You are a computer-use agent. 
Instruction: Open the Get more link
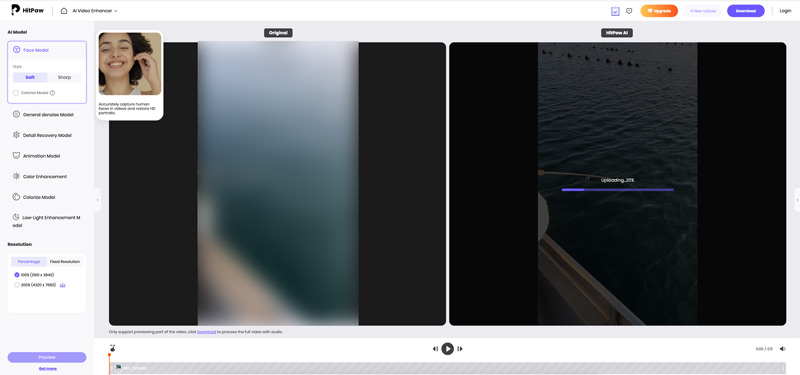pos(48,368)
